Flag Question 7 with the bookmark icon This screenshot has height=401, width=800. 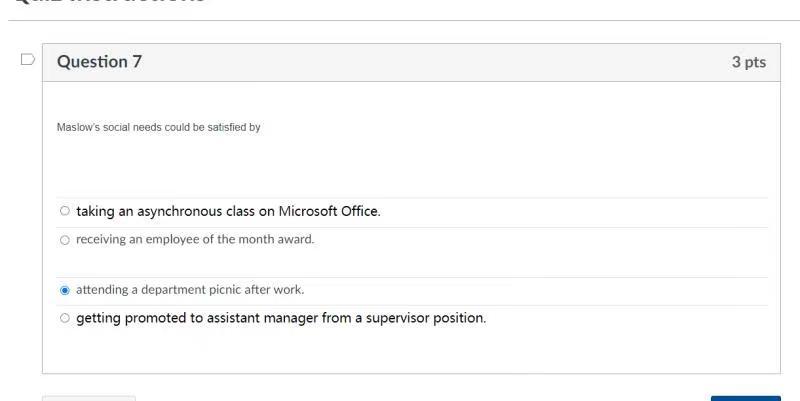[28, 59]
